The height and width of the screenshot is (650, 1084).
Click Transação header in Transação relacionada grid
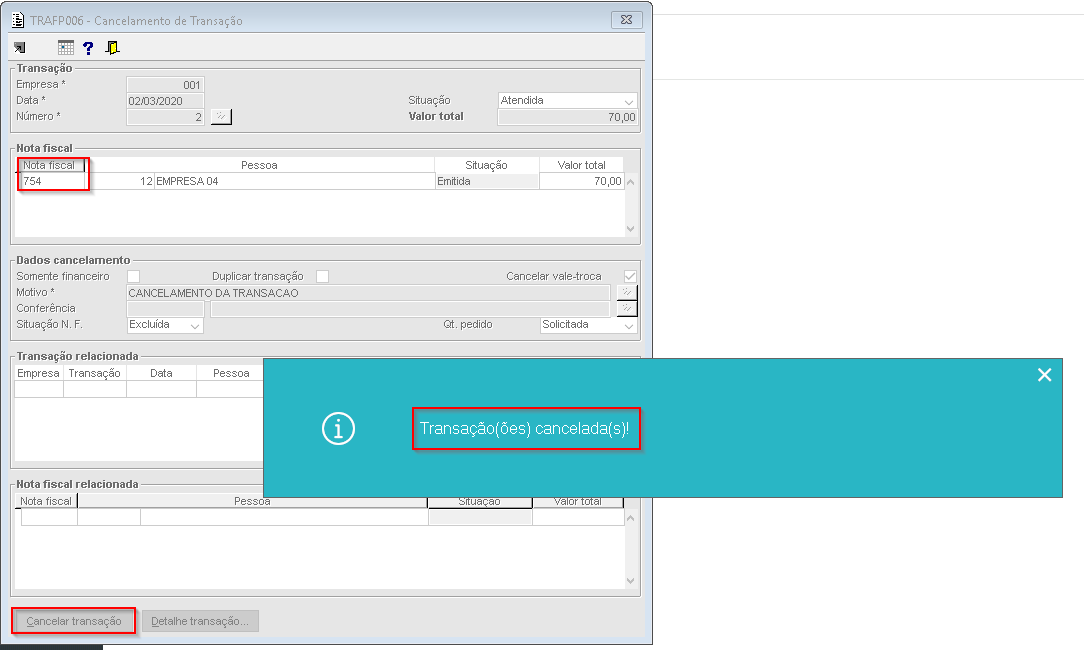point(95,373)
